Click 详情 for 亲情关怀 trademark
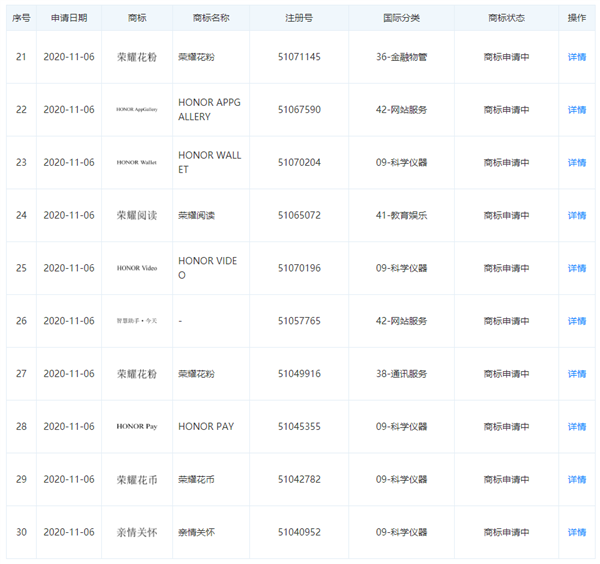600x564 pixels. click(x=577, y=533)
